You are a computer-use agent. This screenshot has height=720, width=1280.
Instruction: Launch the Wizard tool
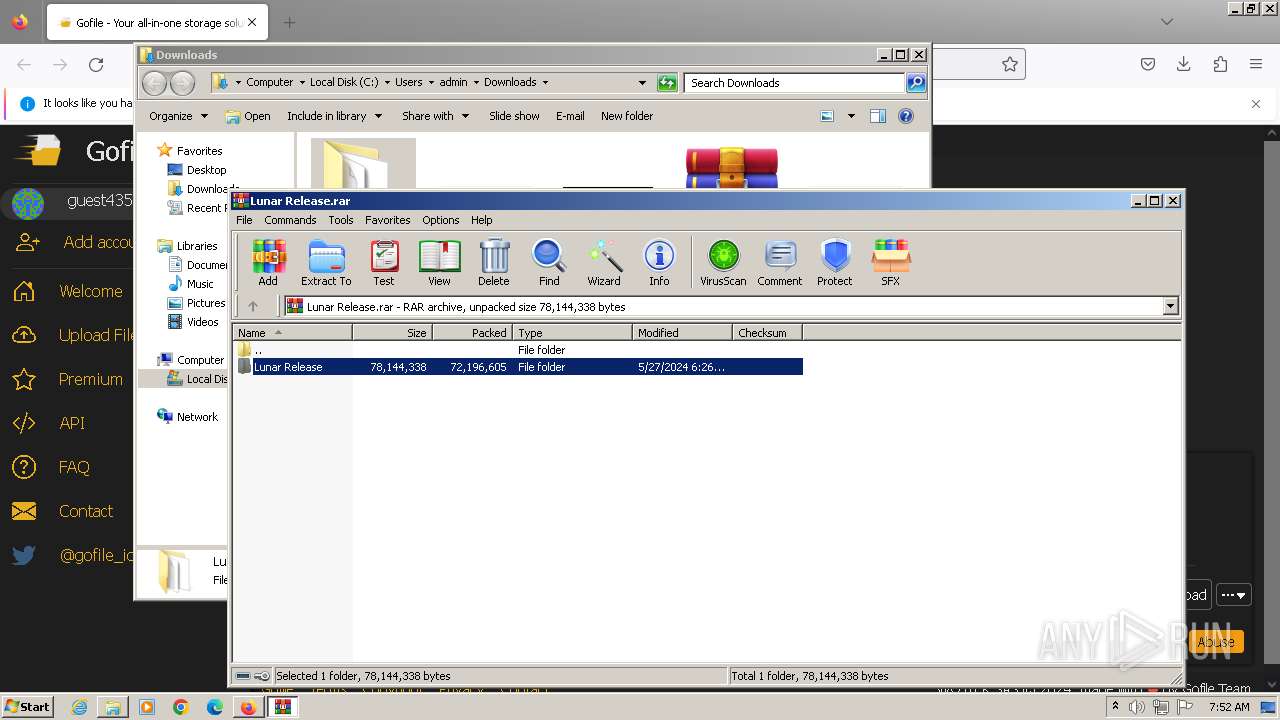click(604, 263)
